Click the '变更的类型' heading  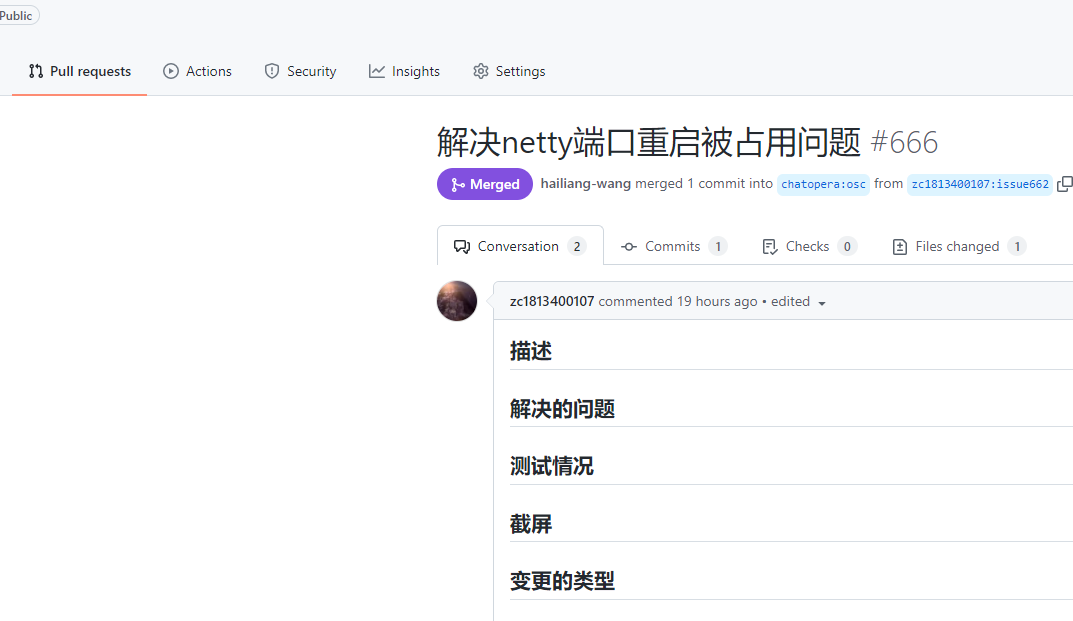562,581
